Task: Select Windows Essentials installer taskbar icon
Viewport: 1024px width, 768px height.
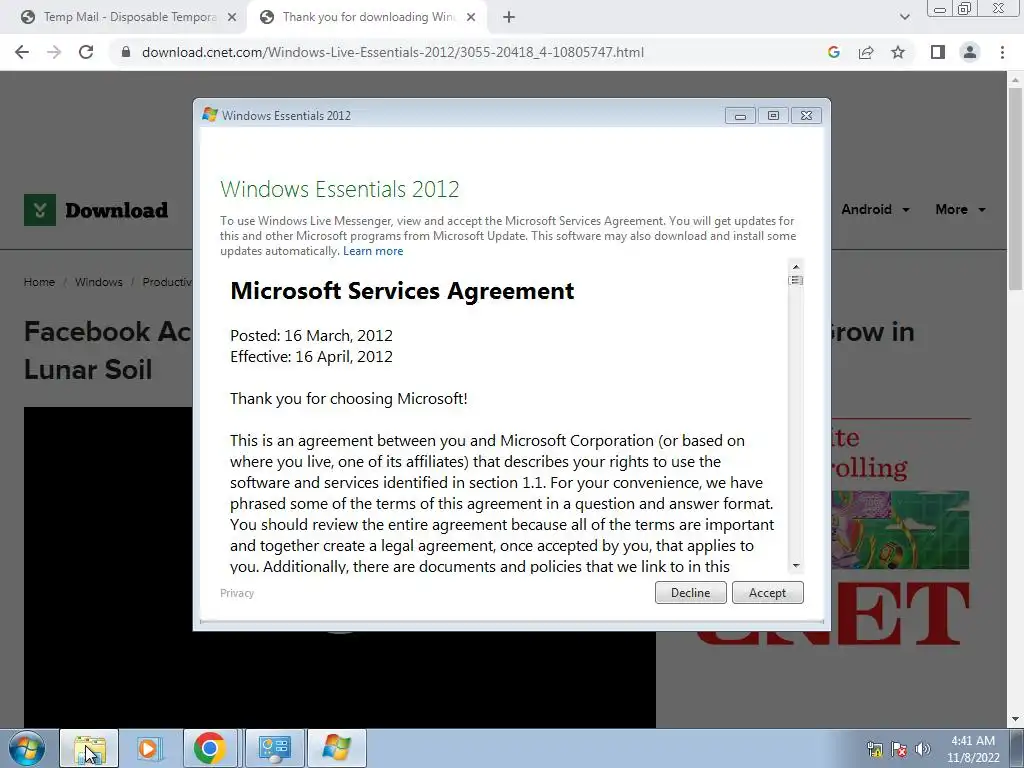Action: click(x=336, y=748)
